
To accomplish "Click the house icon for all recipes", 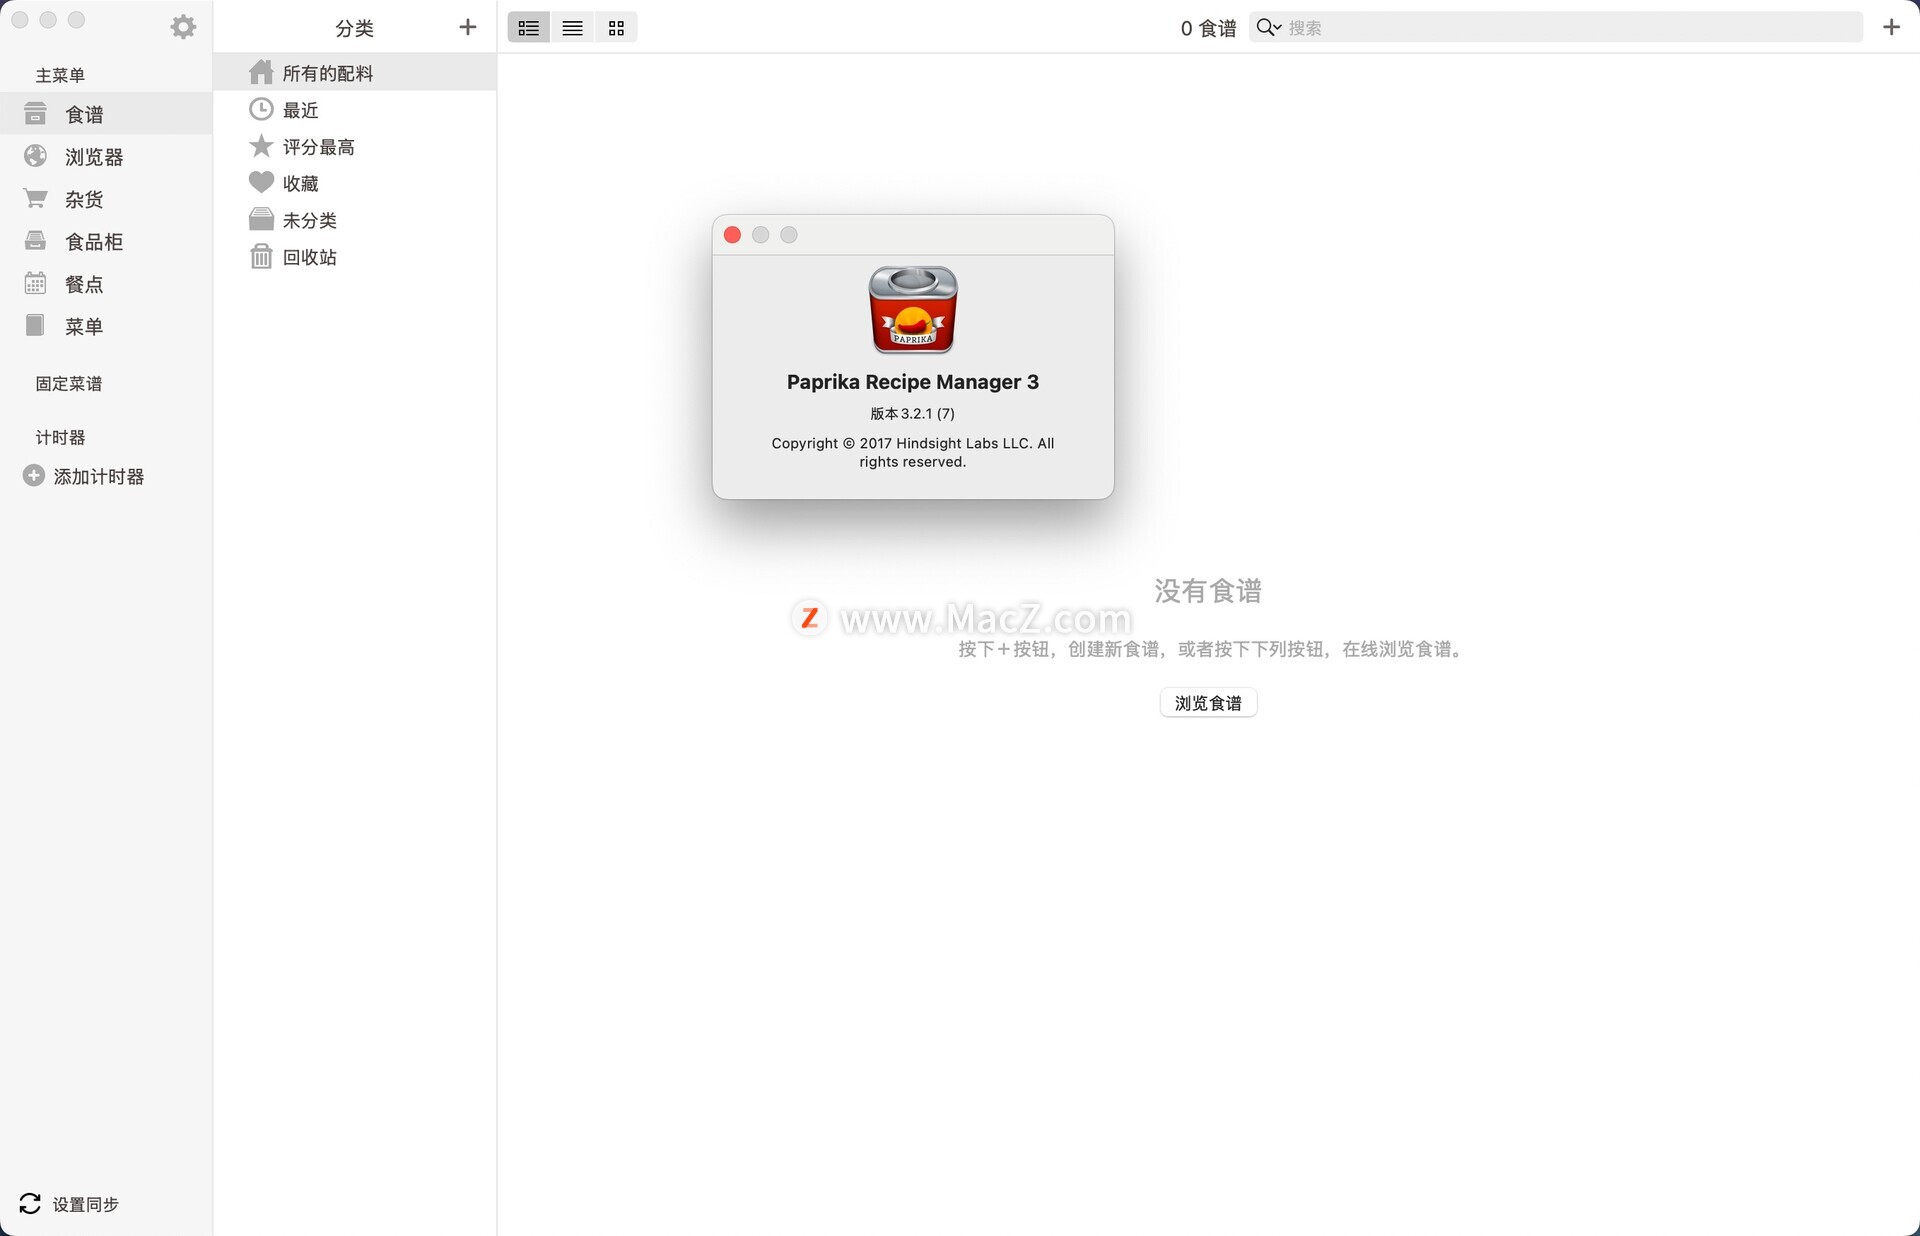I will click(261, 72).
